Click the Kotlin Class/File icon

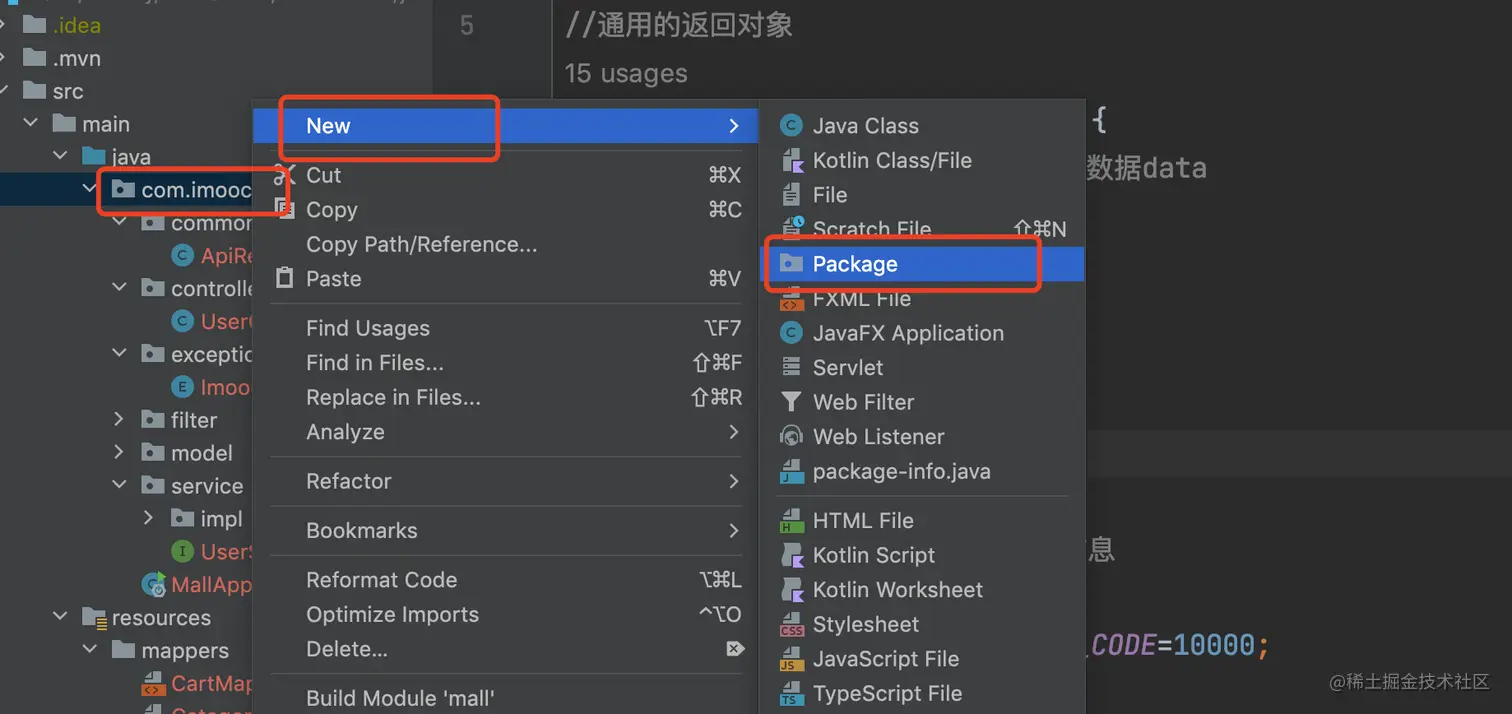coord(792,161)
